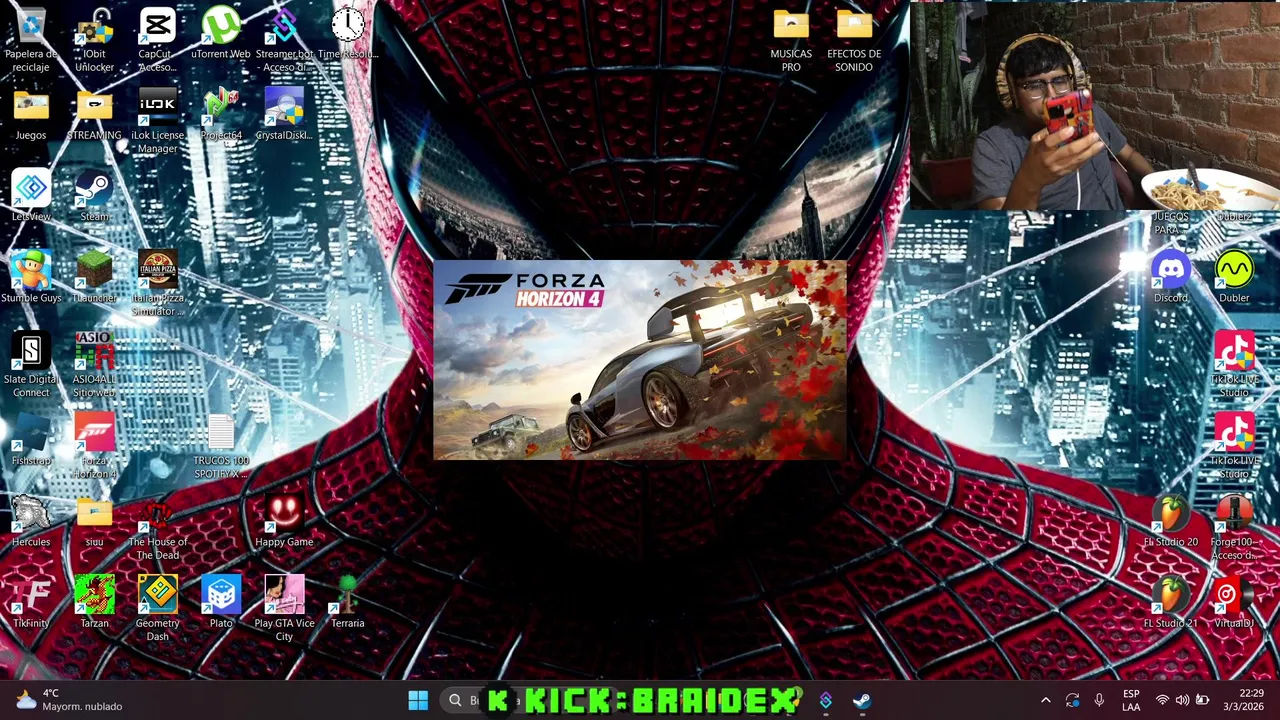The height and width of the screenshot is (720, 1280).
Task: Launch the Geometry Dash shortcut
Action: click(x=157, y=609)
